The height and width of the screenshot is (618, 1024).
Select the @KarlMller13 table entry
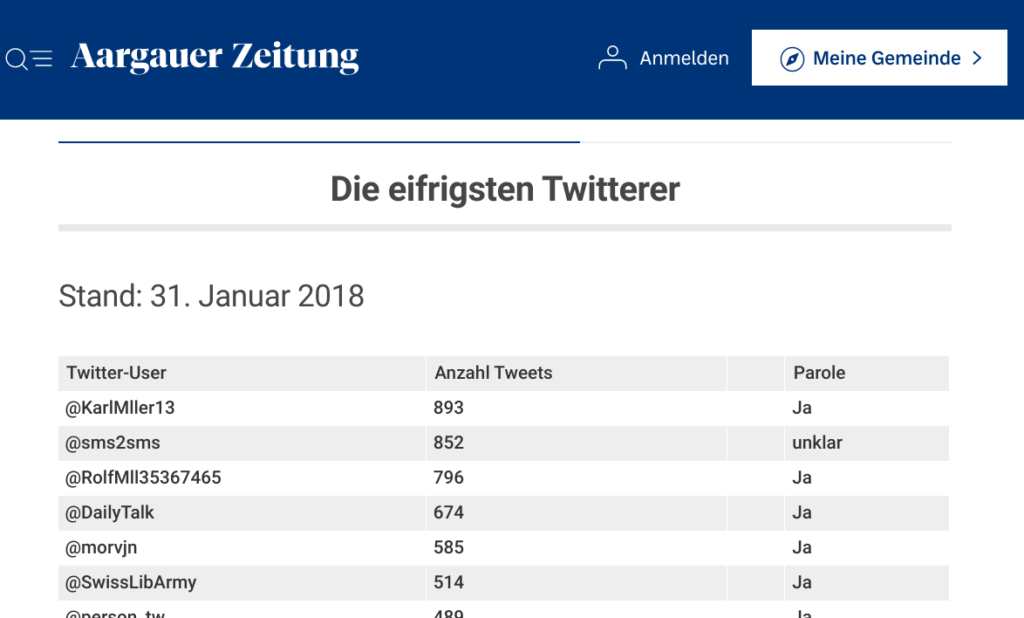point(120,408)
